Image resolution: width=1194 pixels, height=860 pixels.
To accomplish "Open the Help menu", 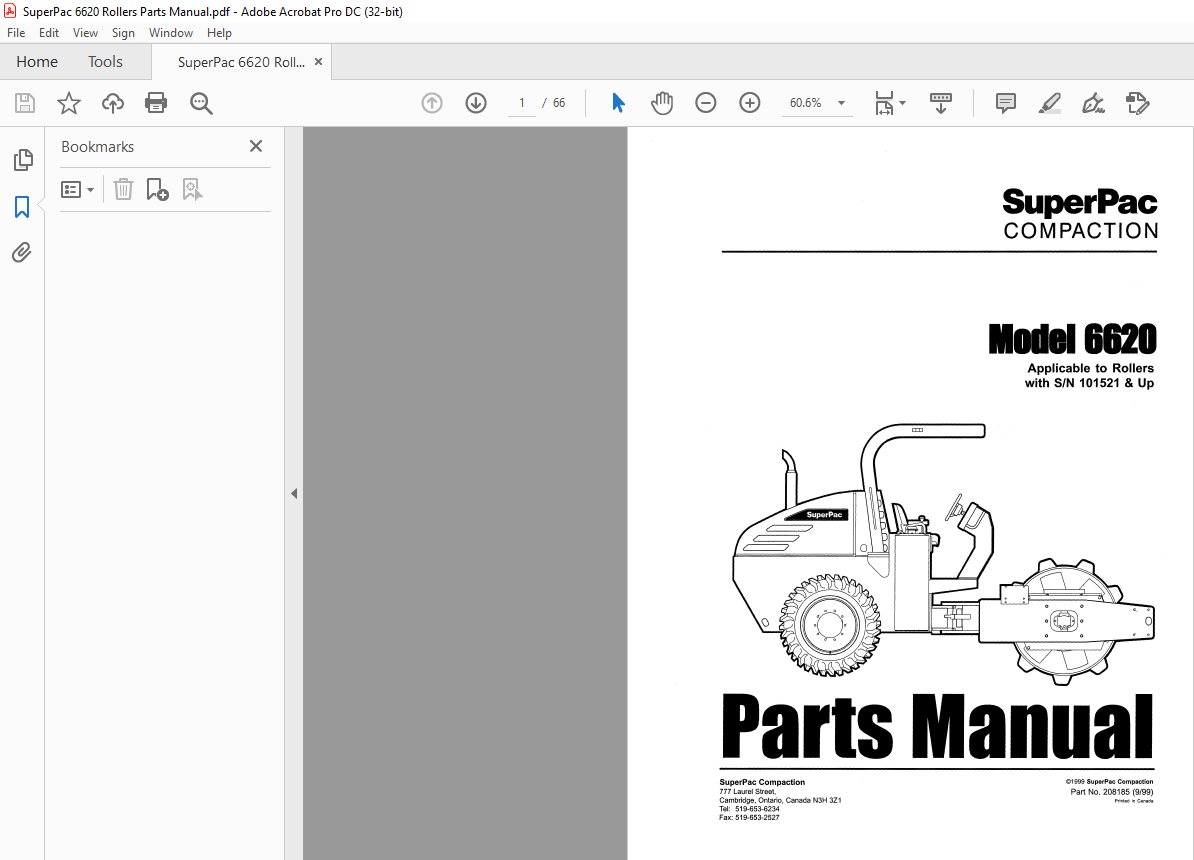I will pos(219,33).
